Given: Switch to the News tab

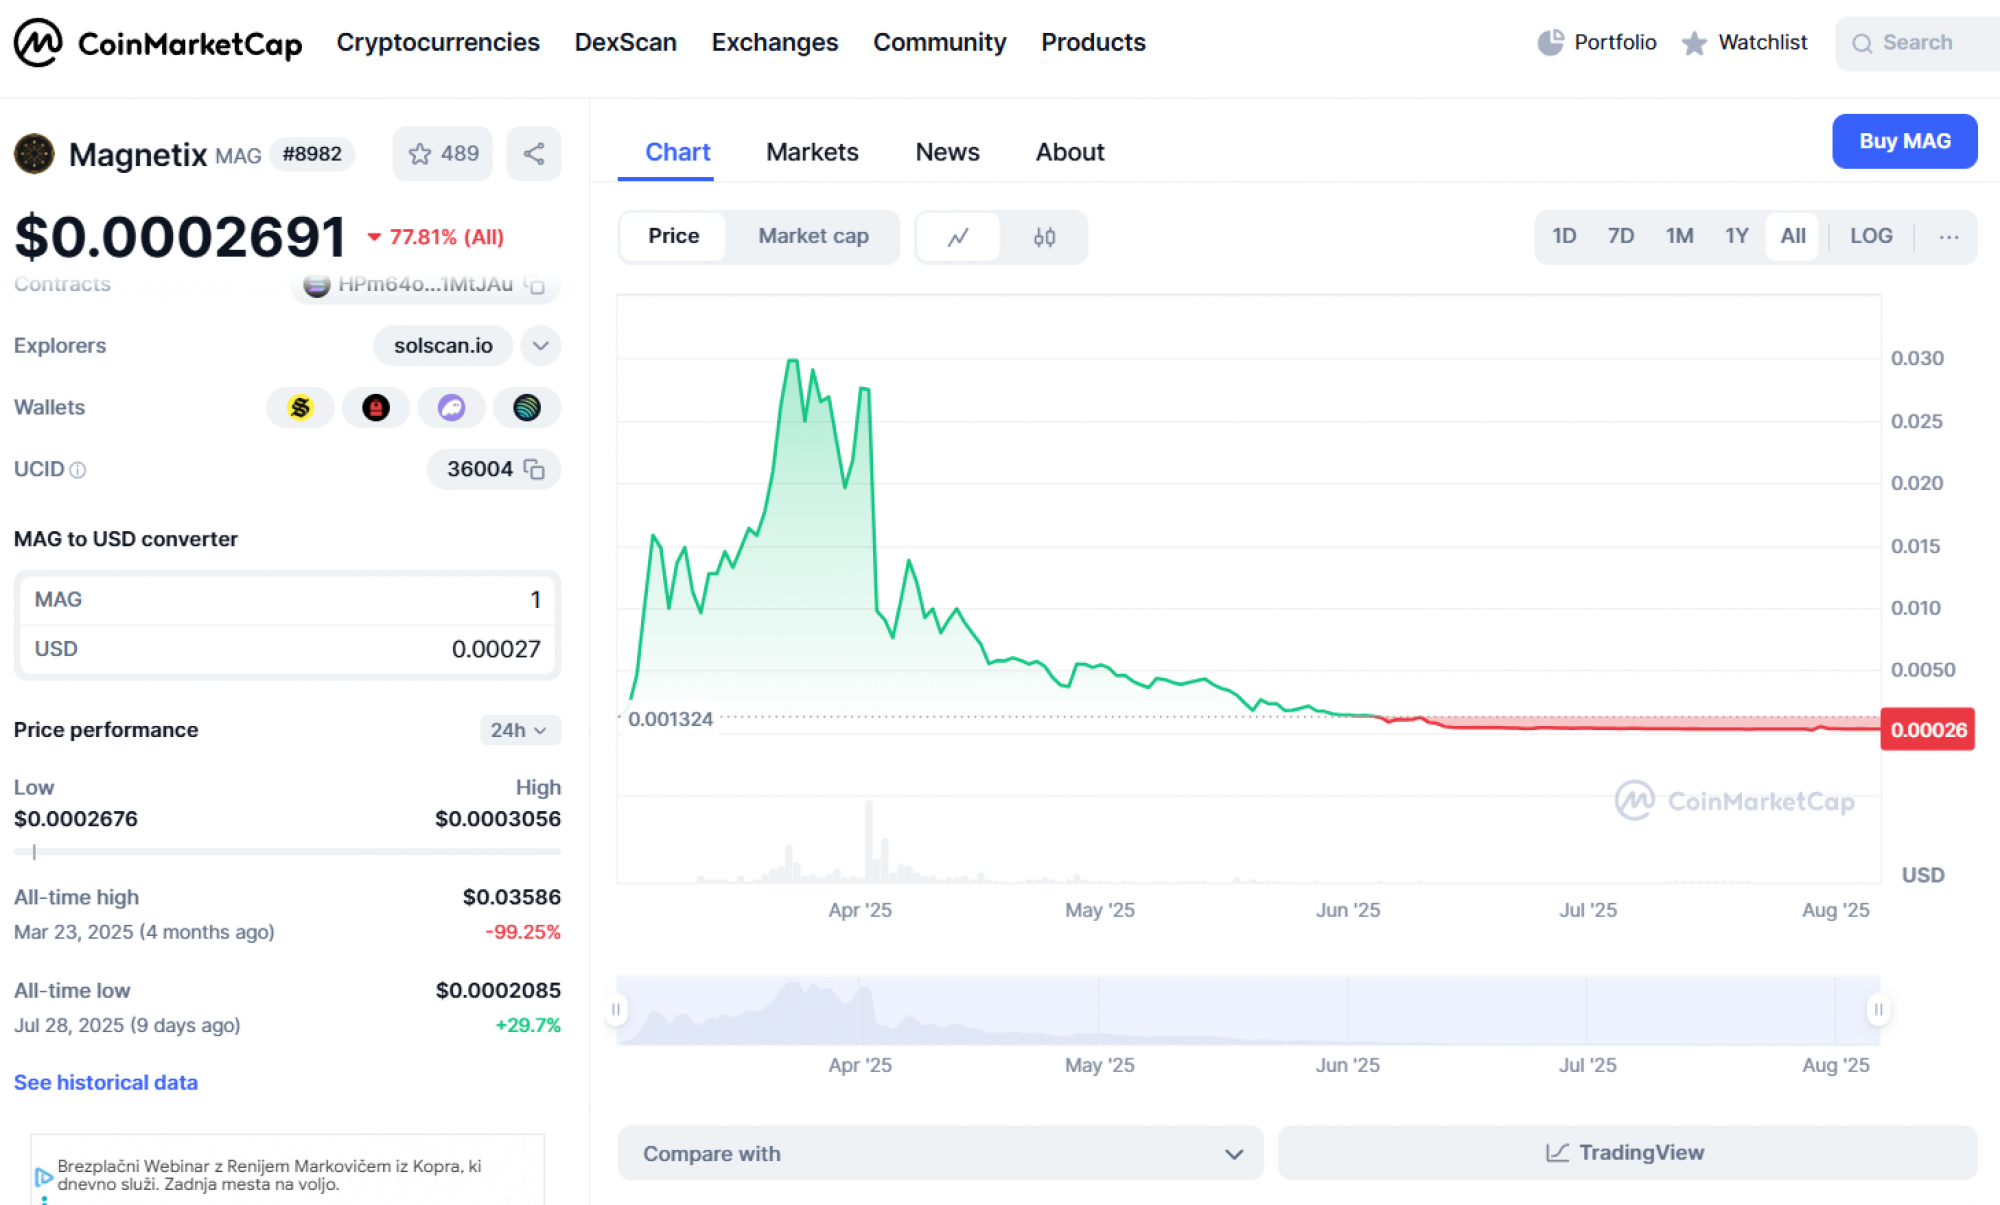Looking at the screenshot, I should 947,152.
